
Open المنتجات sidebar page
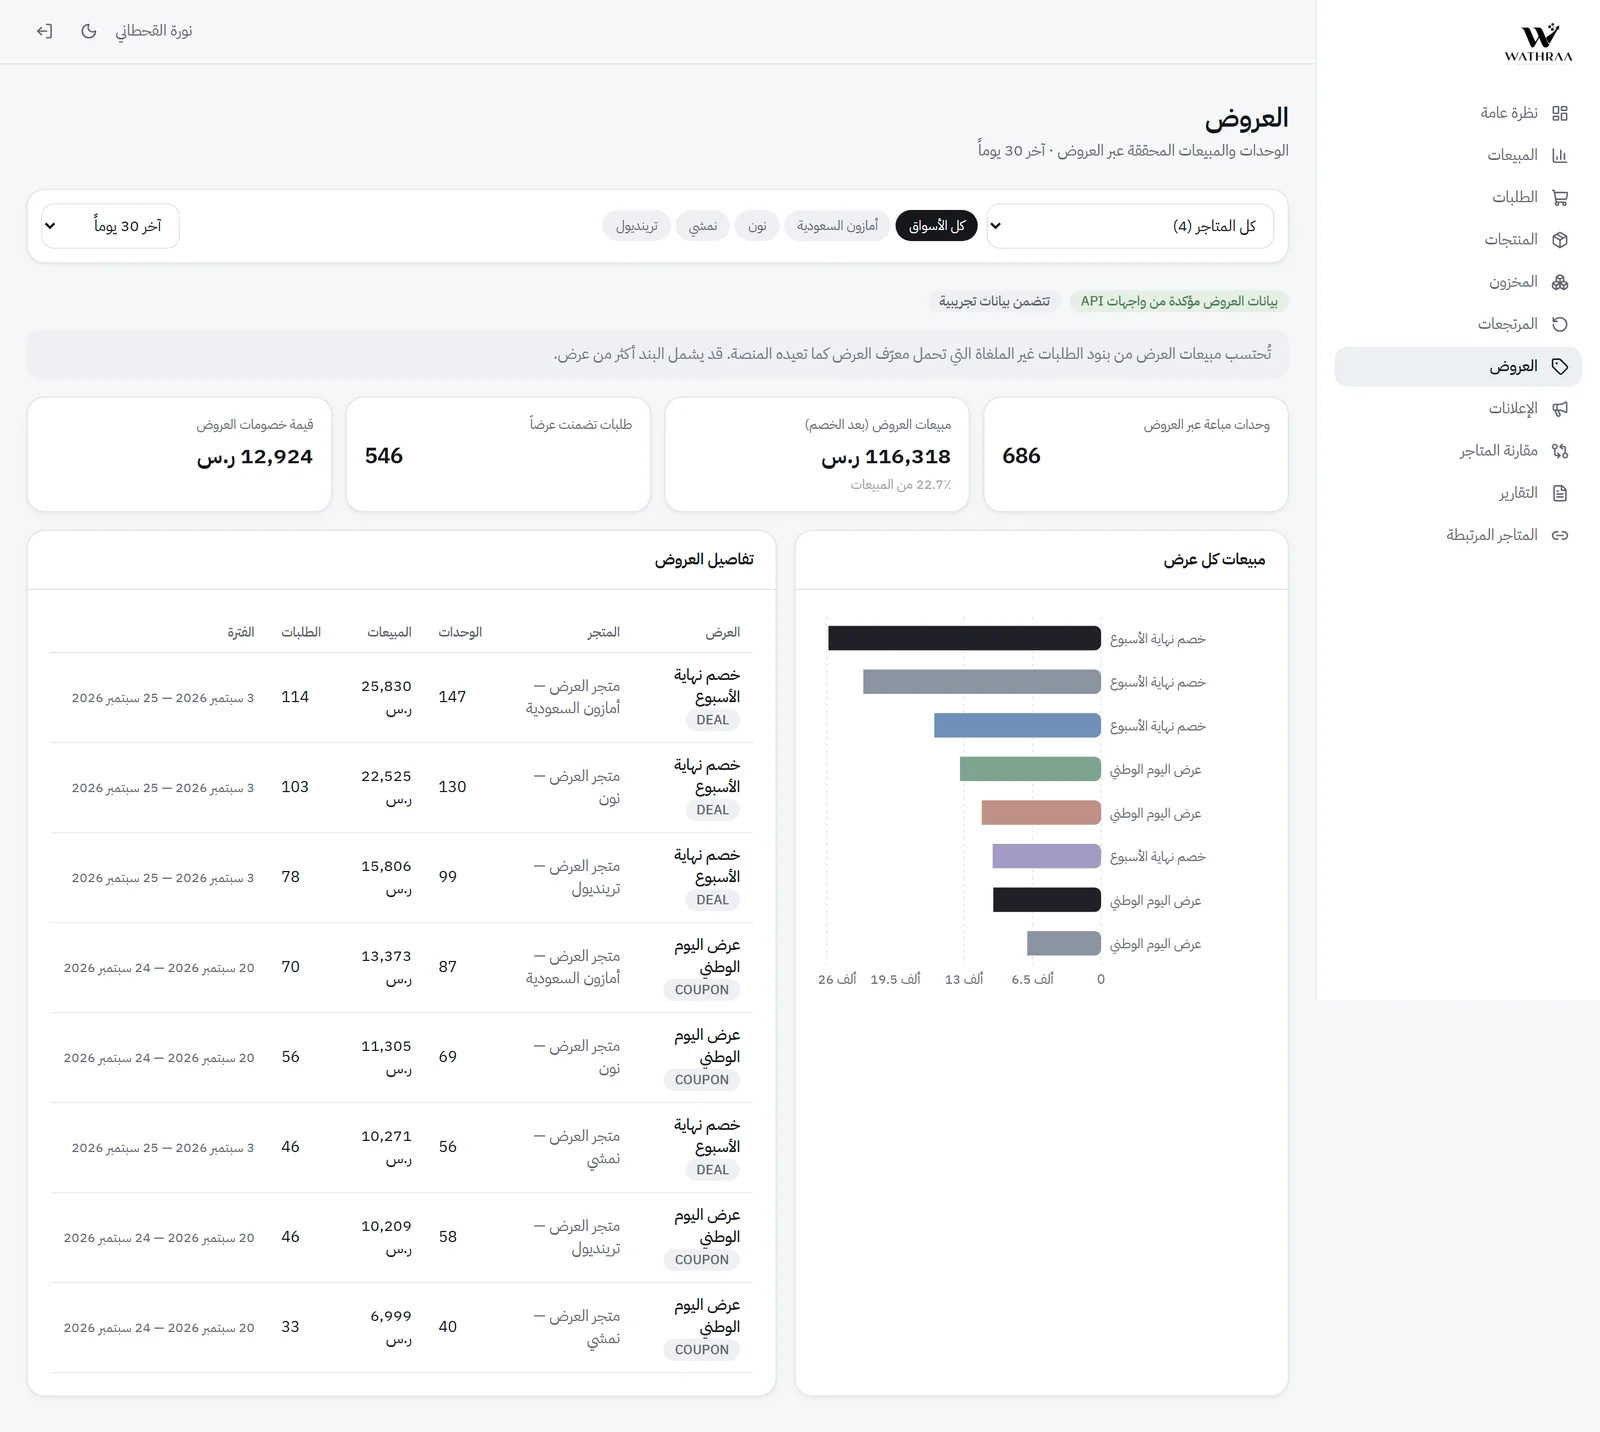pos(1458,240)
